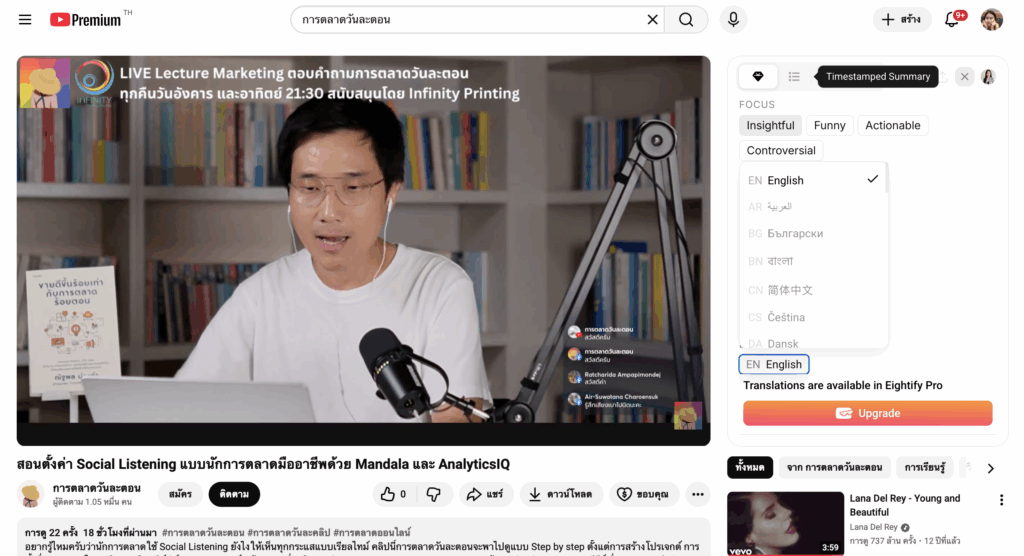Toggle the Funny focus option

pos(829,126)
